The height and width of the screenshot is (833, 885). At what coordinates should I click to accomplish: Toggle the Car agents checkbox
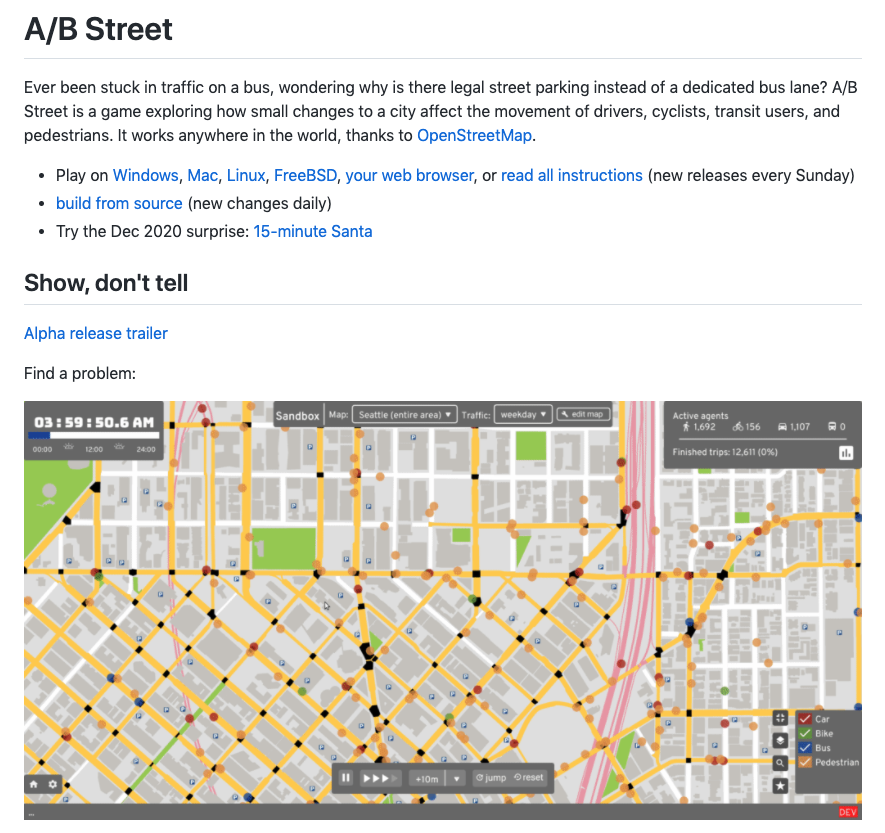pos(805,718)
